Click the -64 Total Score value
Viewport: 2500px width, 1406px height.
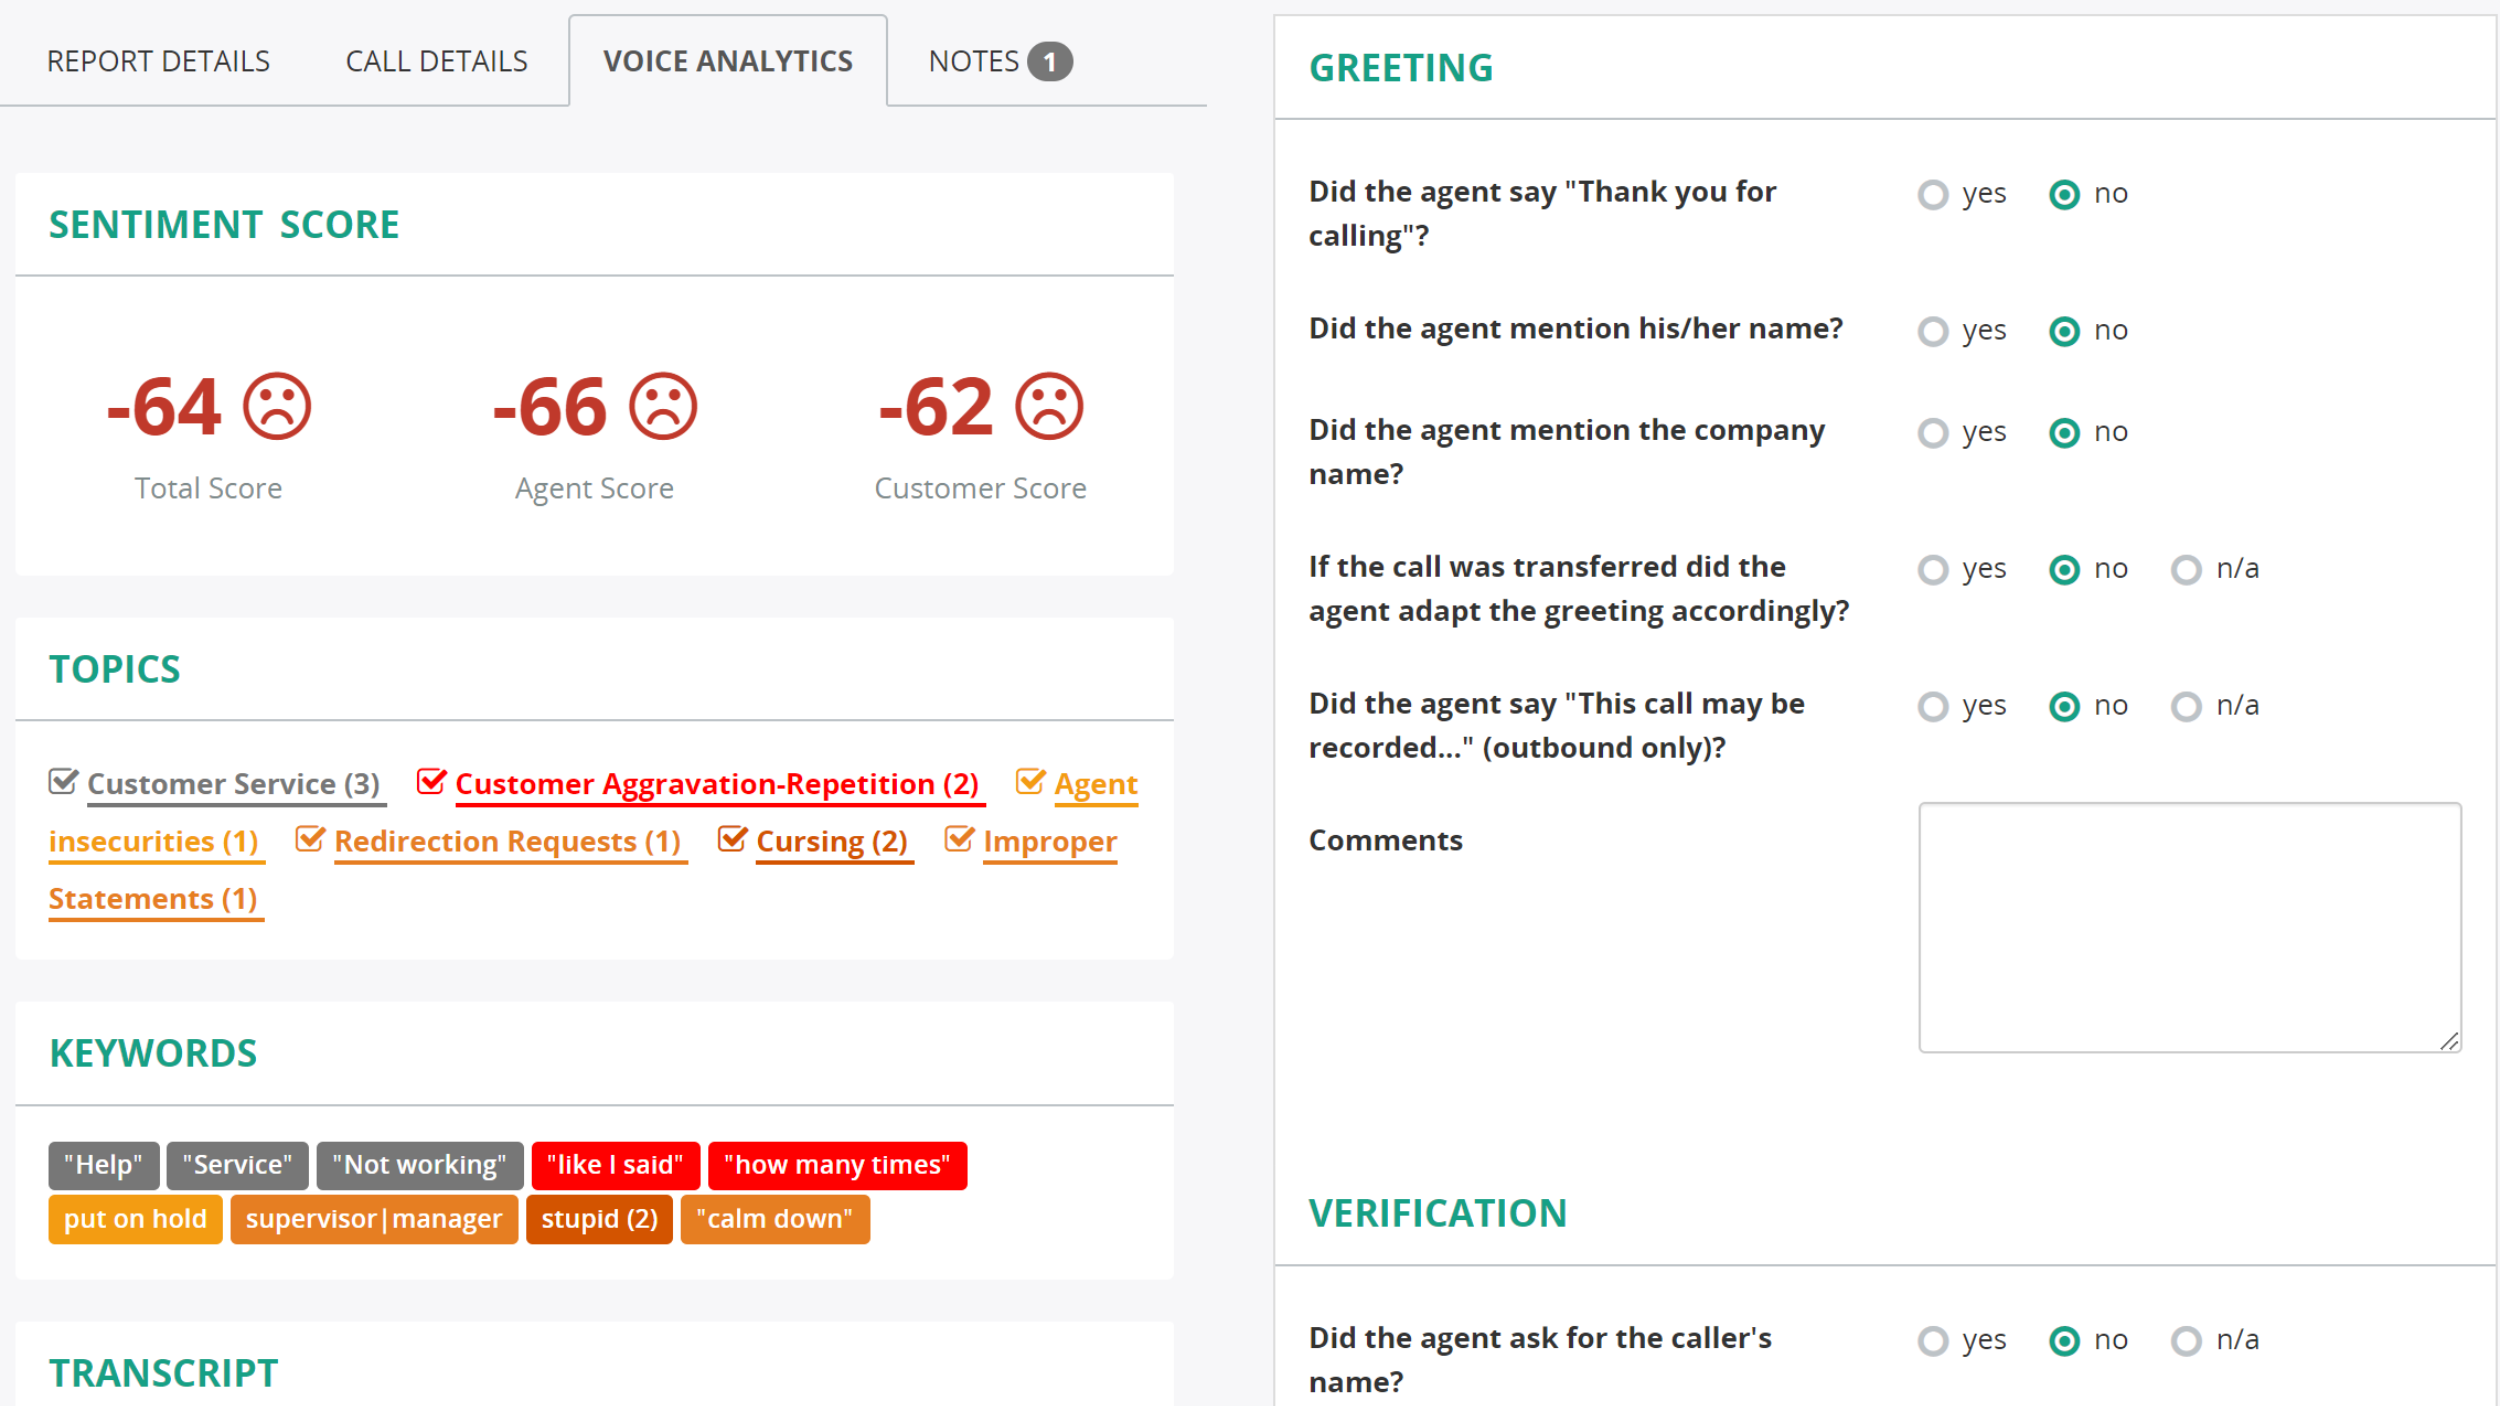coord(164,407)
